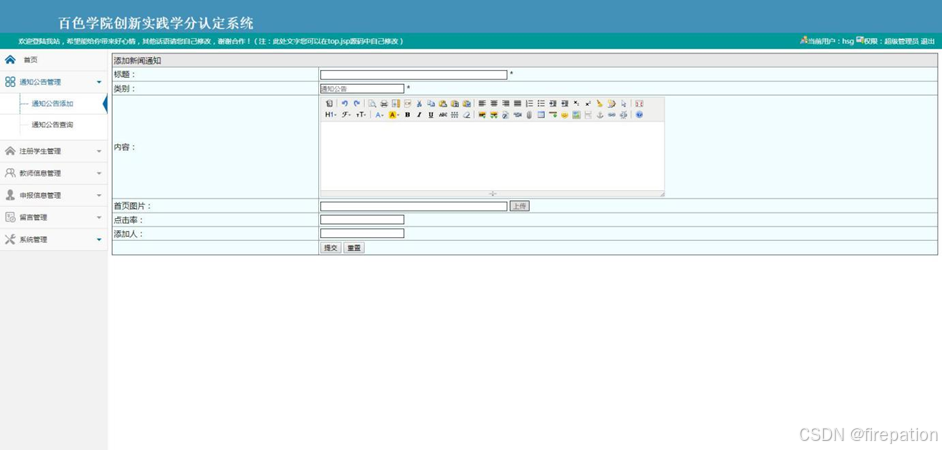942x450 pixels.
Task: Focus 添加人 input field
Action: 362,233
